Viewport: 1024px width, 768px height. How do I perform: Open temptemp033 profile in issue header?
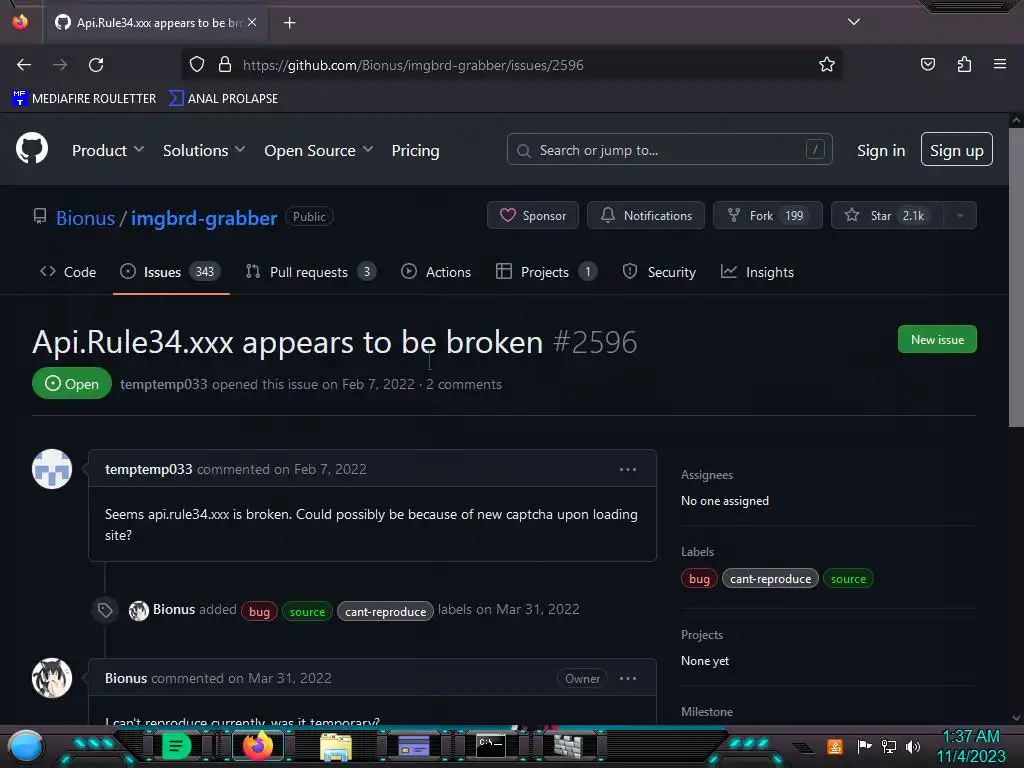click(x=163, y=384)
